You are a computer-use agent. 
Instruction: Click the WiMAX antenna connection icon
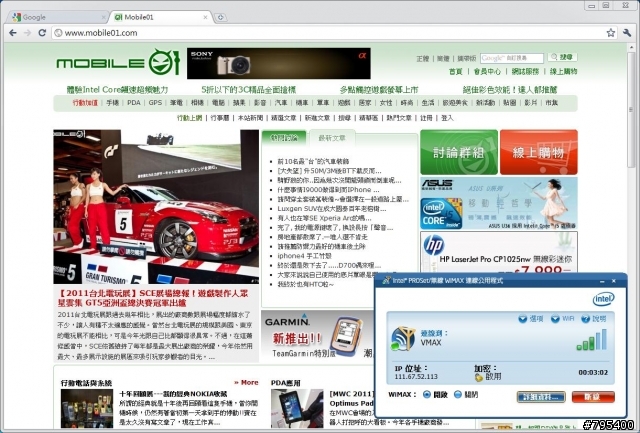coord(402,339)
